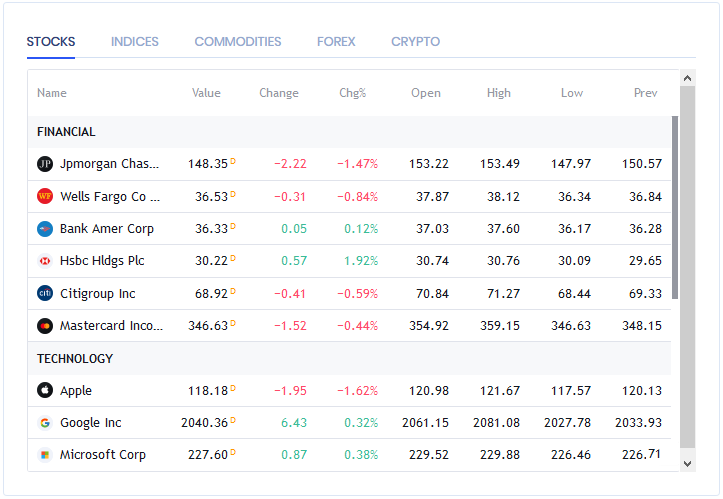Viewport: 723px width, 499px height.
Task: Switch to the Indices tab
Action: click(x=135, y=42)
